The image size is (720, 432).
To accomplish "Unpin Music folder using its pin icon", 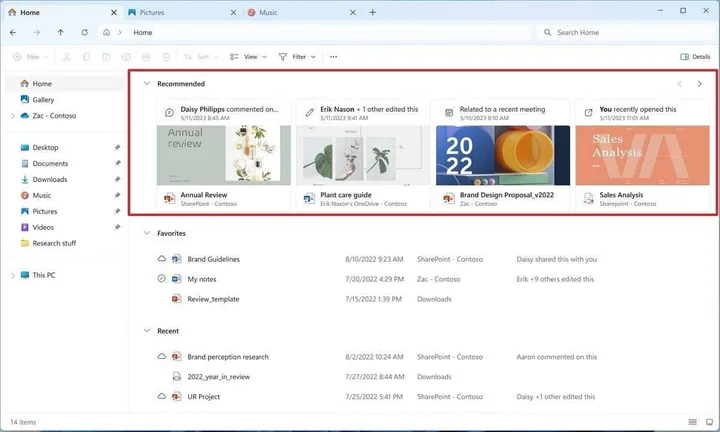I will [117, 196].
